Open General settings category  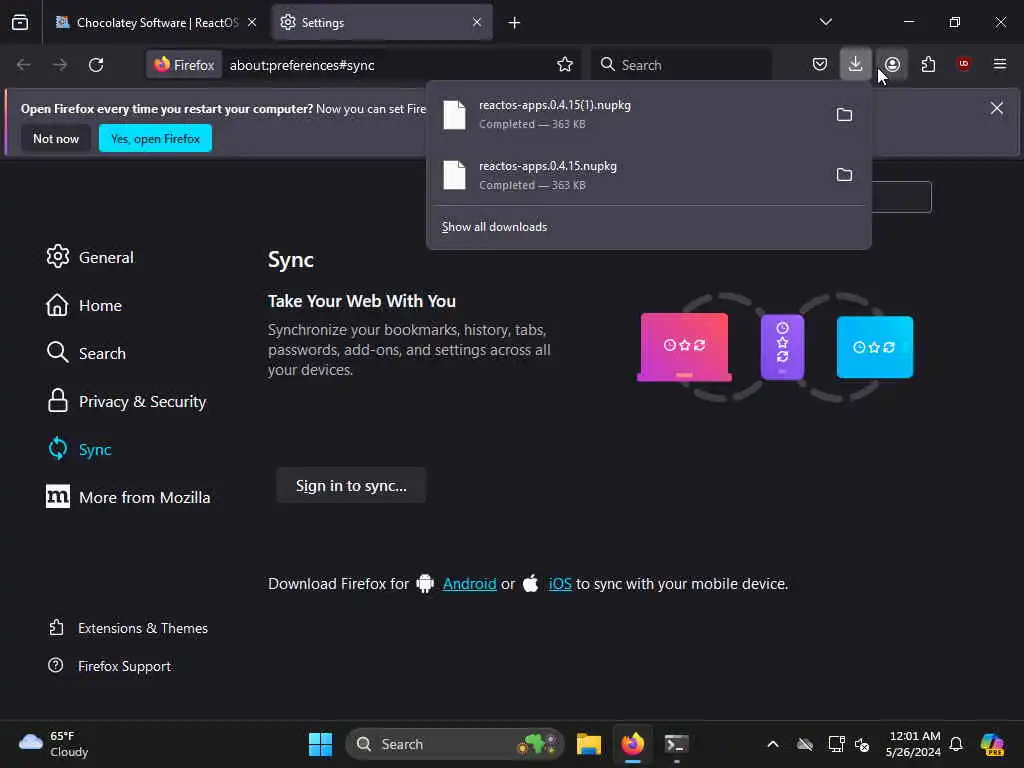pyautogui.click(x=90, y=257)
